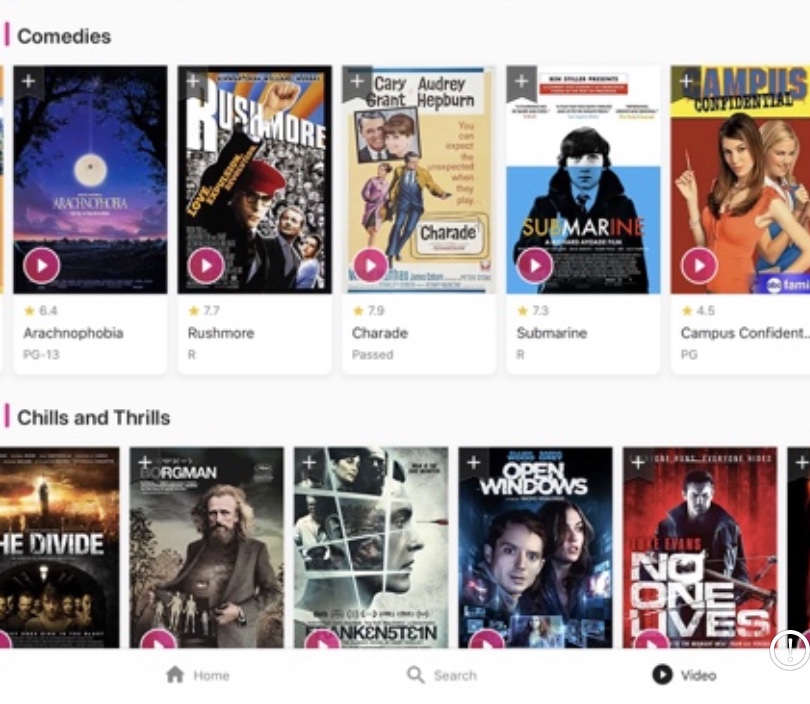The width and height of the screenshot is (810, 704).
Task: Add Campus Confidential to watchlist
Action: [x=686, y=81]
